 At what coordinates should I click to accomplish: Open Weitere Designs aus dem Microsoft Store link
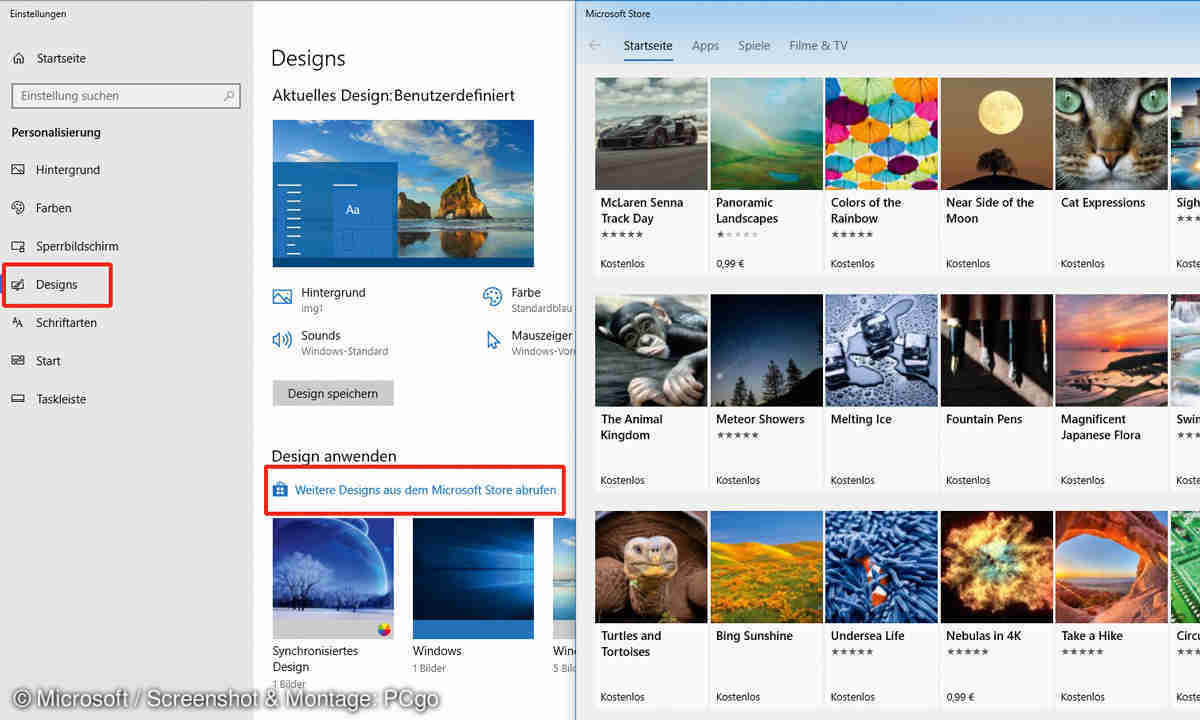tap(425, 490)
